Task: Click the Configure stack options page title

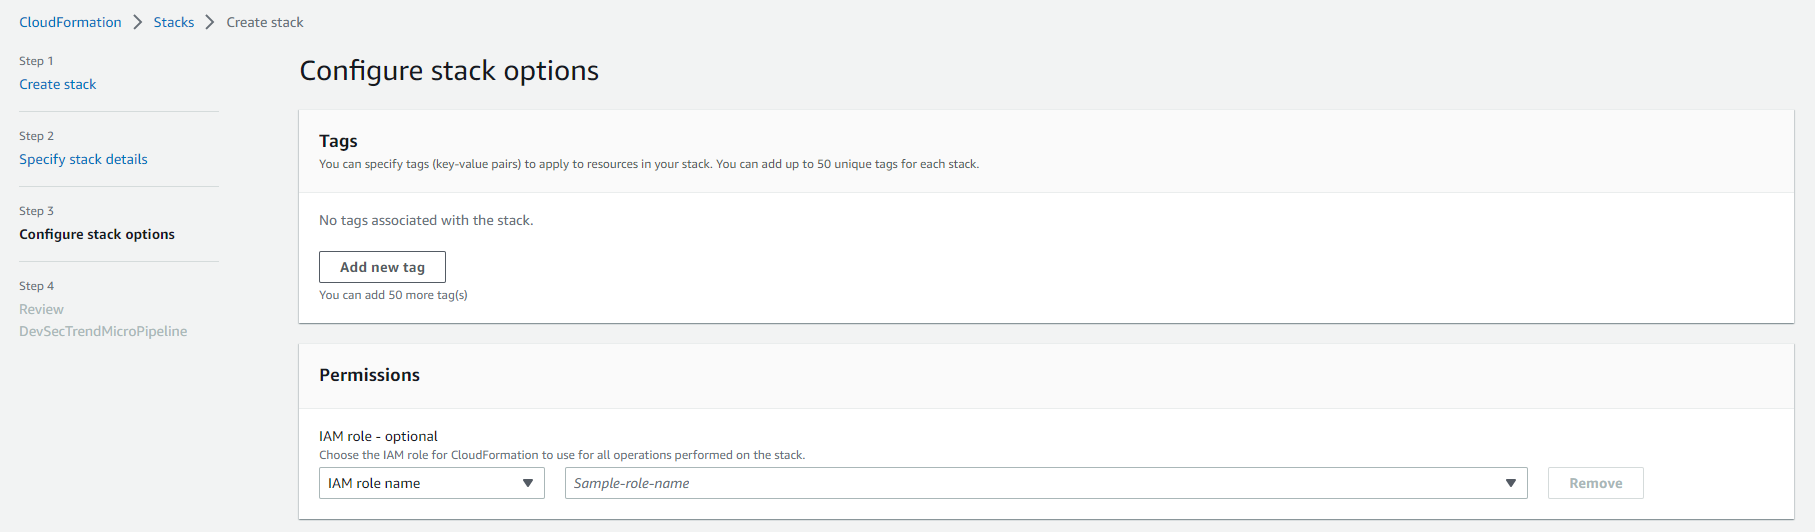Action: pos(449,71)
